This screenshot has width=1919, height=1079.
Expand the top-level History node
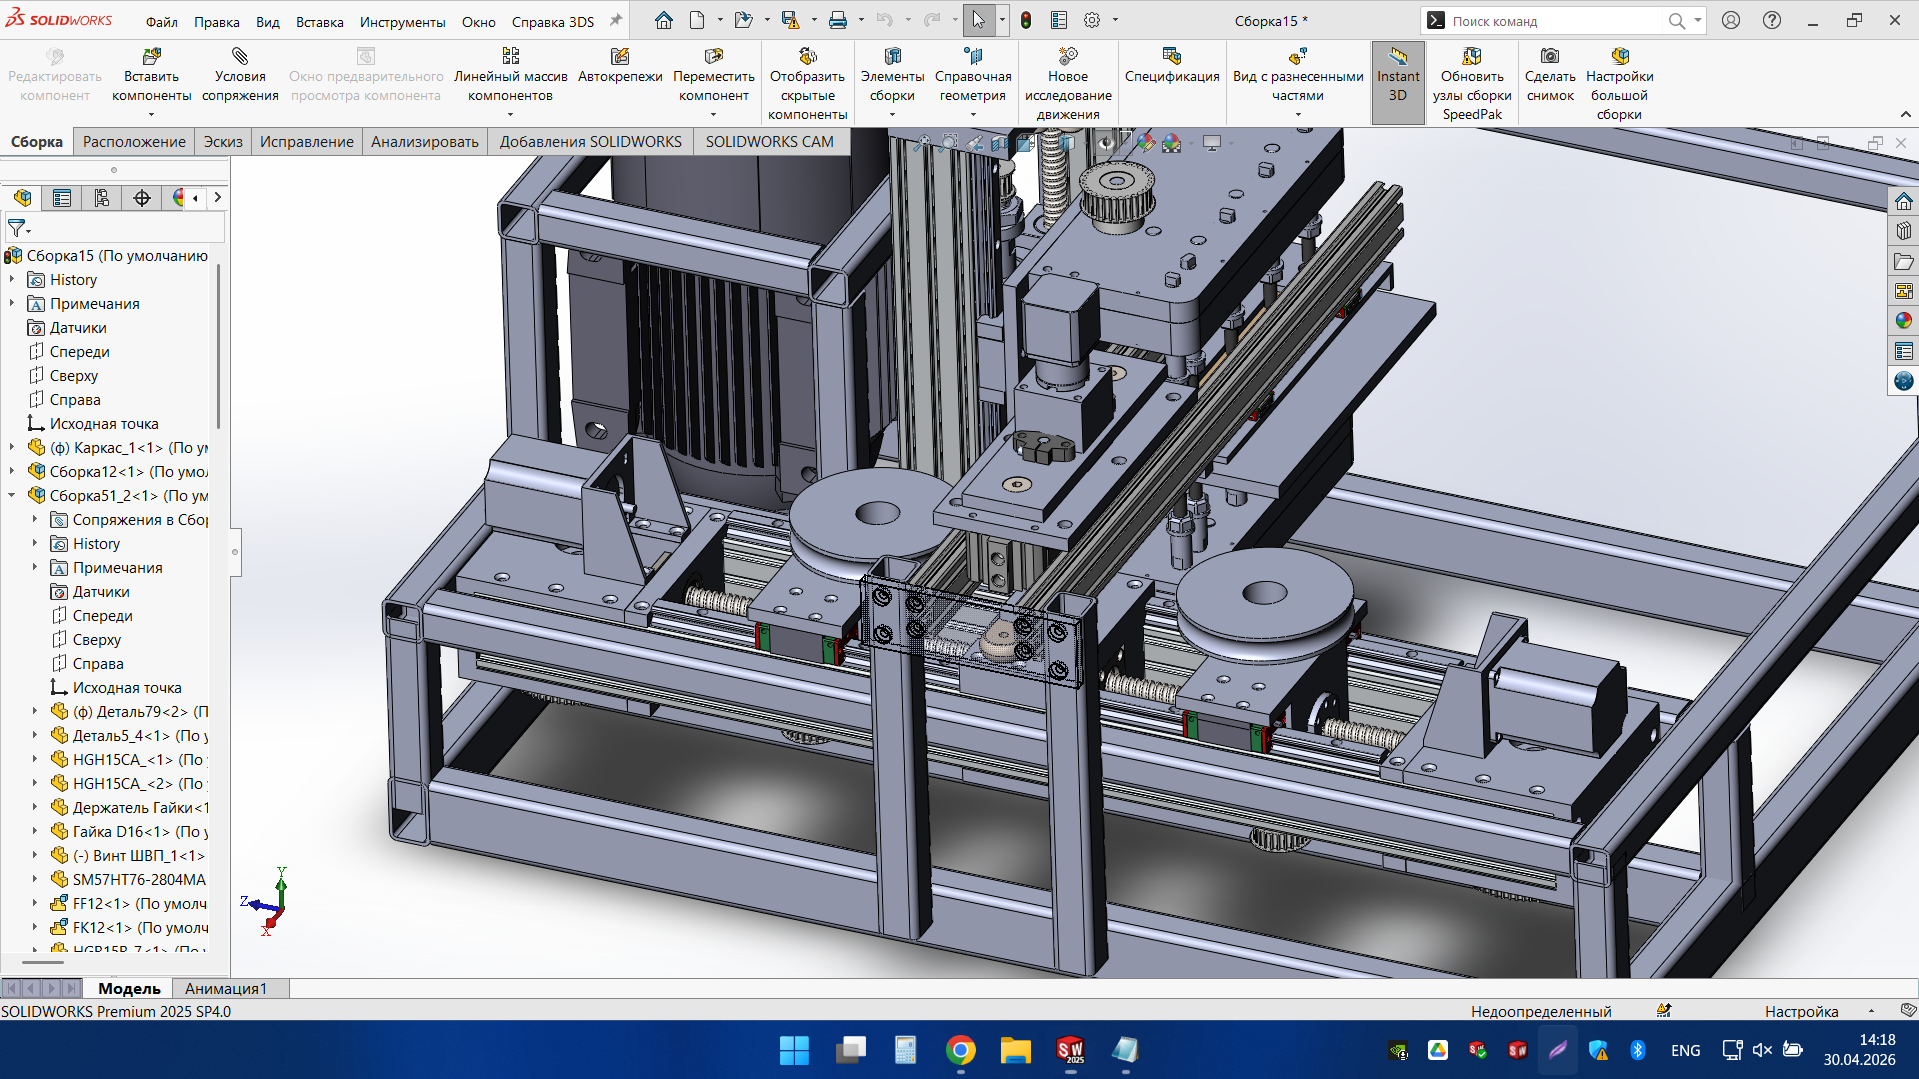[x=12, y=280]
